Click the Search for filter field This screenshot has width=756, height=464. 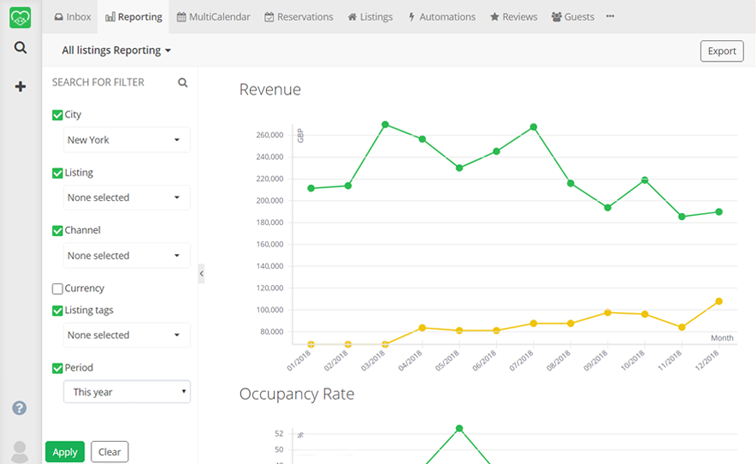(110, 83)
